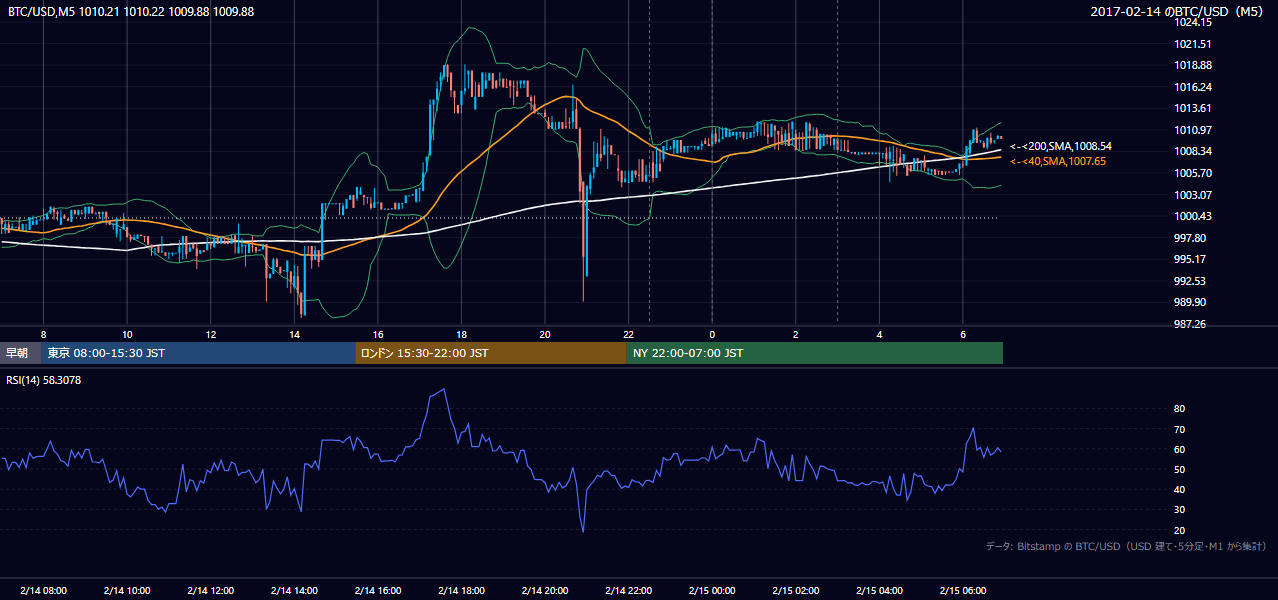The height and width of the screenshot is (600, 1278).
Task: Click the 989.90 price axis label
Action: point(1191,302)
